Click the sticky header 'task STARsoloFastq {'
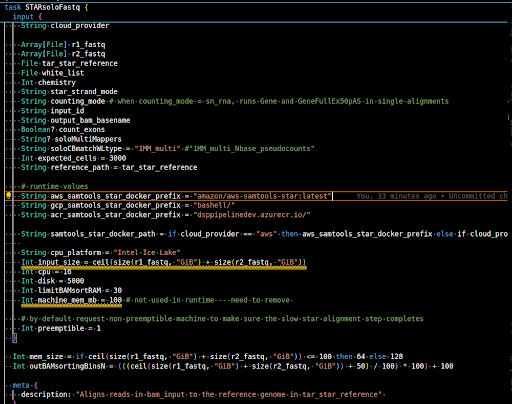 click(46, 7)
